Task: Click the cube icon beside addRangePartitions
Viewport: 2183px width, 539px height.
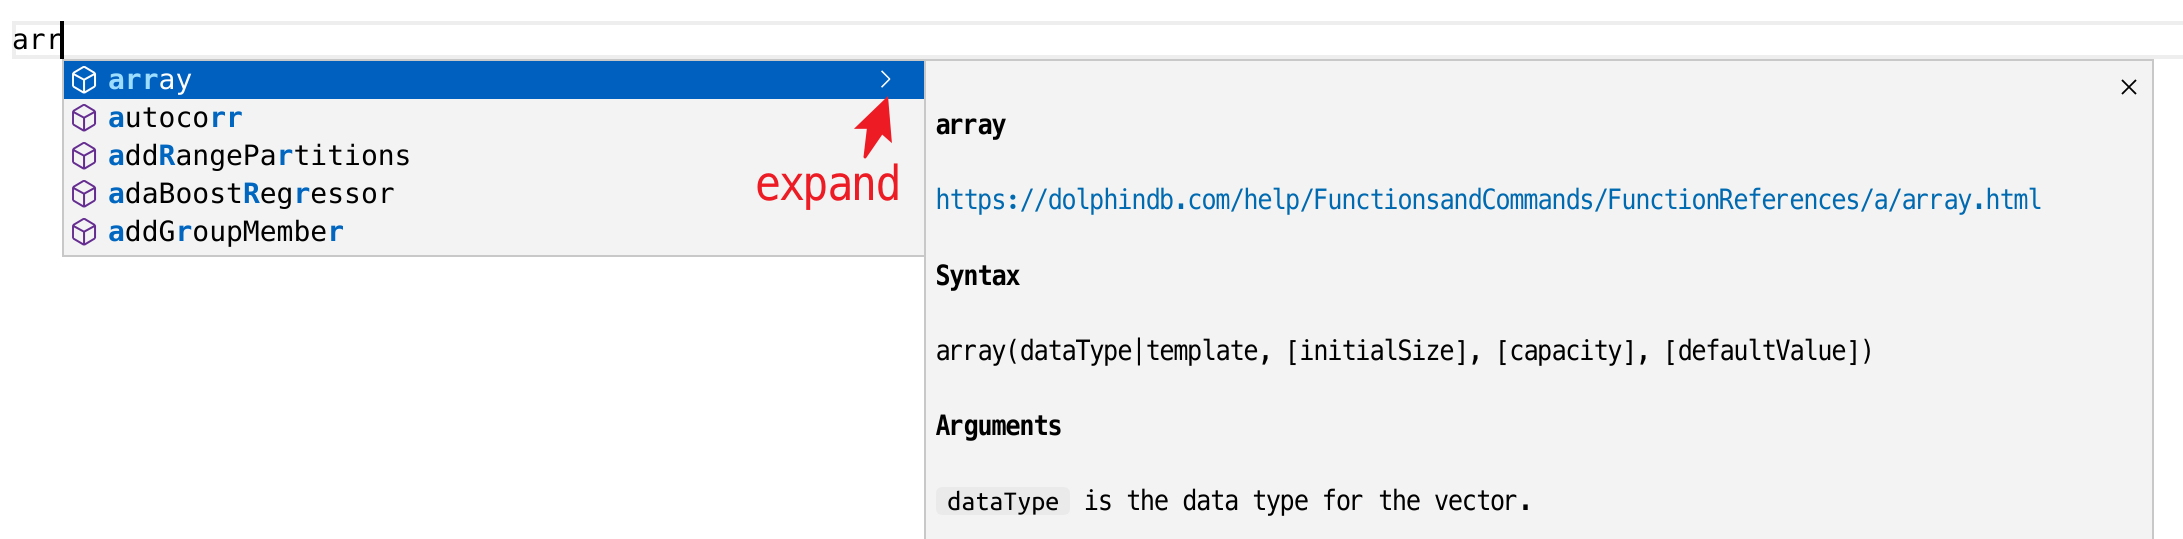Action: click(84, 156)
